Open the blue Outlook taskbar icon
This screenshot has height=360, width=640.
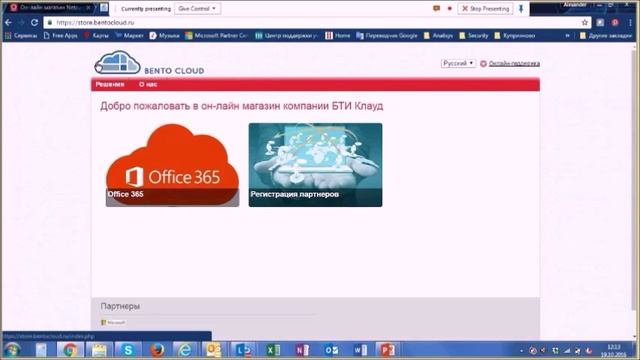[x=331, y=350]
